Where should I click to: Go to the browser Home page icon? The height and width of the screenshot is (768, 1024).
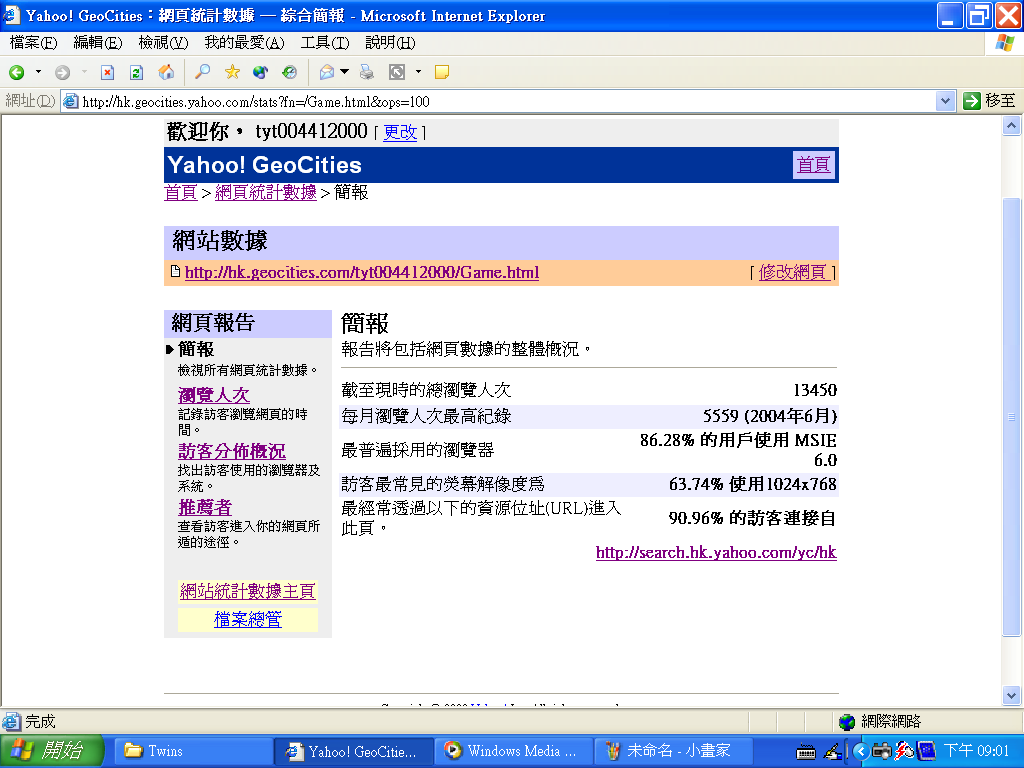click(167, 72)
